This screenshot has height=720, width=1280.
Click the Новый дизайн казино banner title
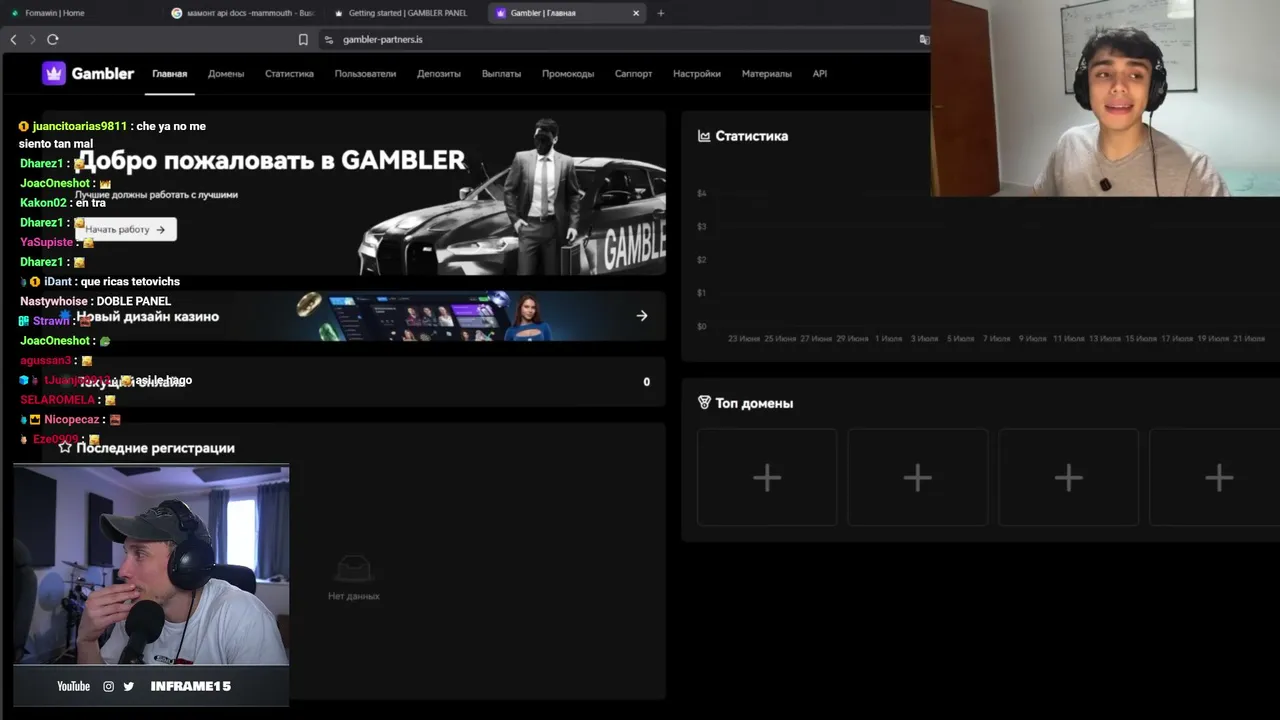(148, 316)
